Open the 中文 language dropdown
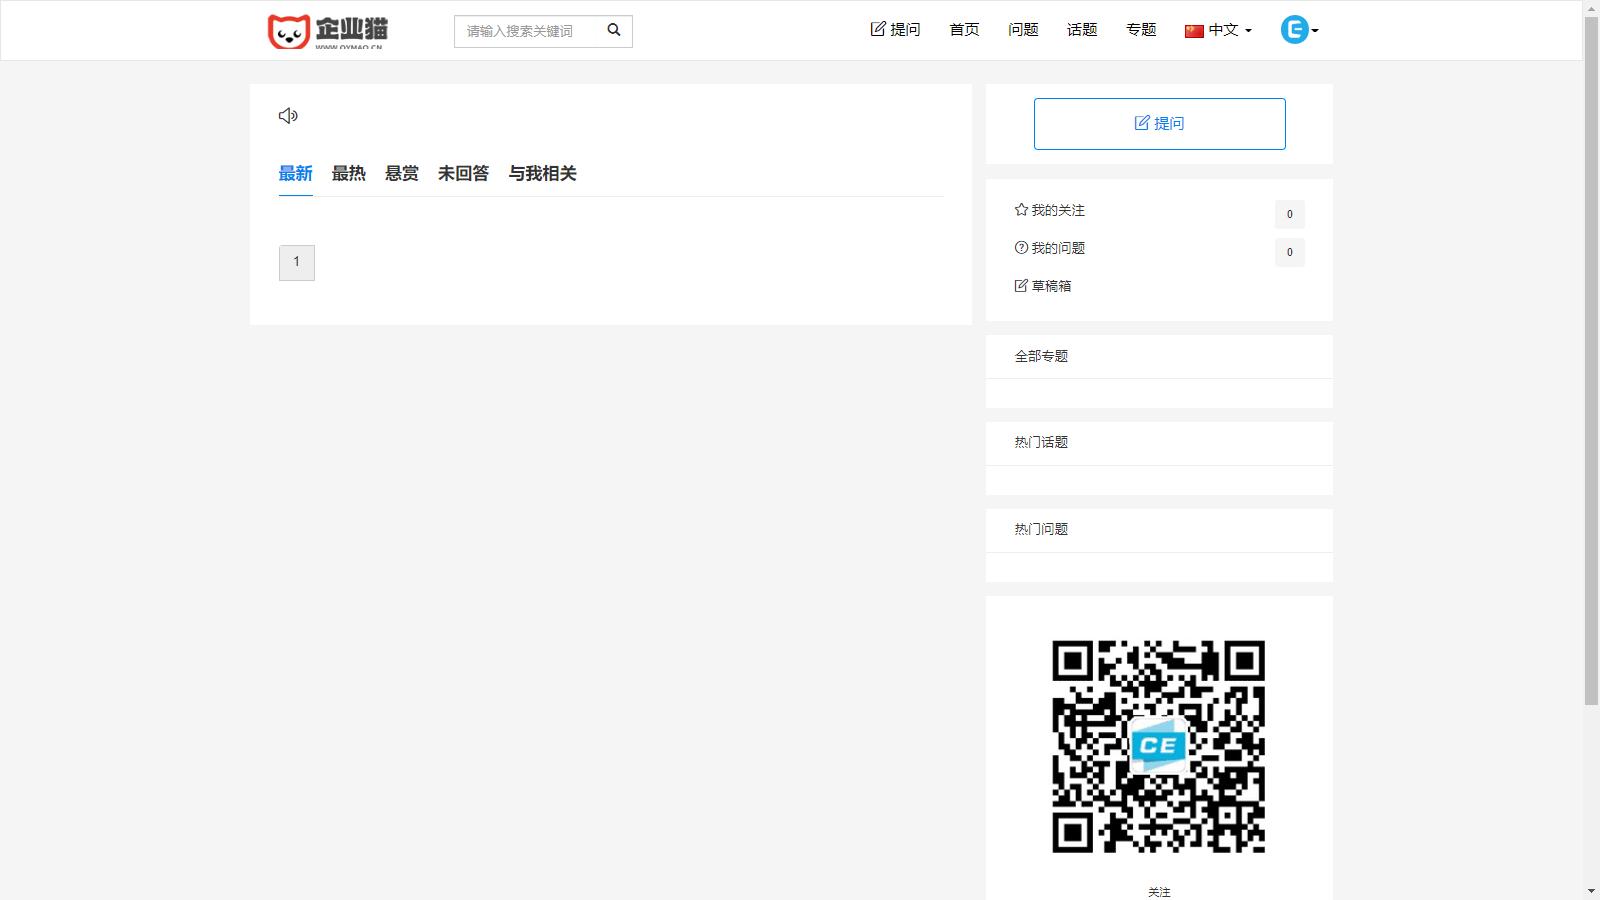The image size is (1600, 900). click(x=1222, y=29)
